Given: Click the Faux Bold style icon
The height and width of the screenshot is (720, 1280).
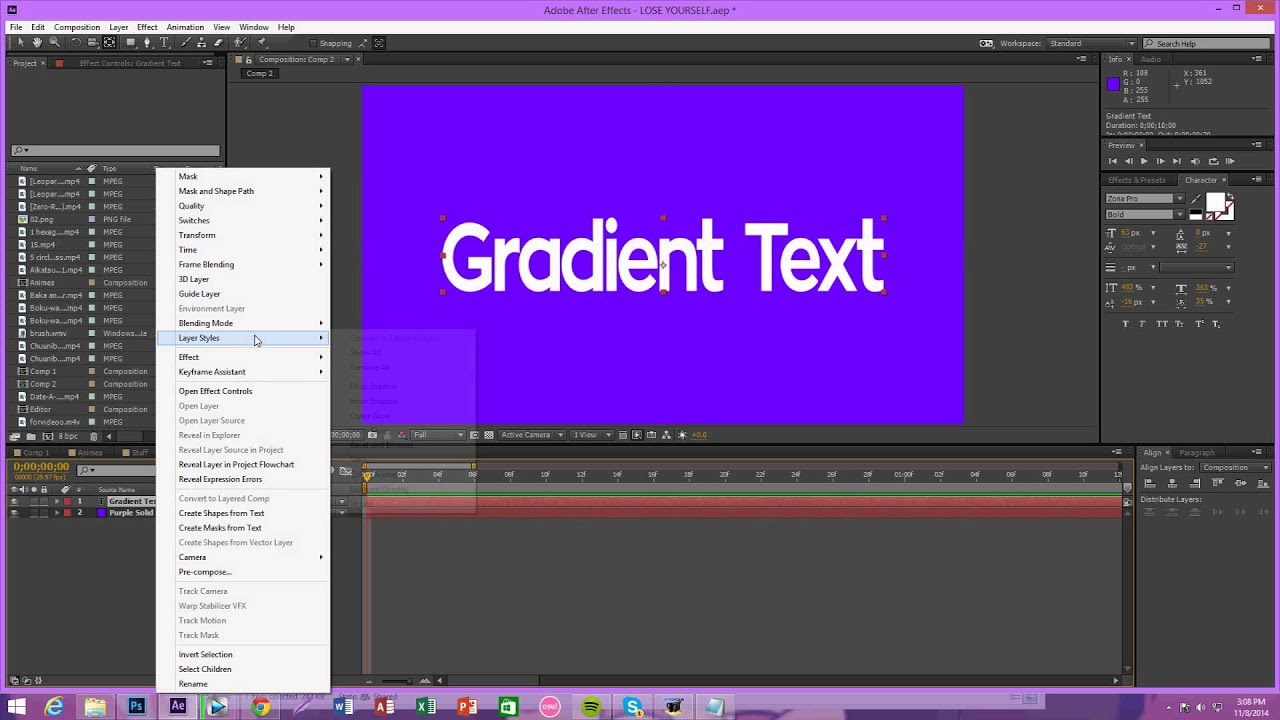Looking at the screenshot, I should pos(1126,324).
